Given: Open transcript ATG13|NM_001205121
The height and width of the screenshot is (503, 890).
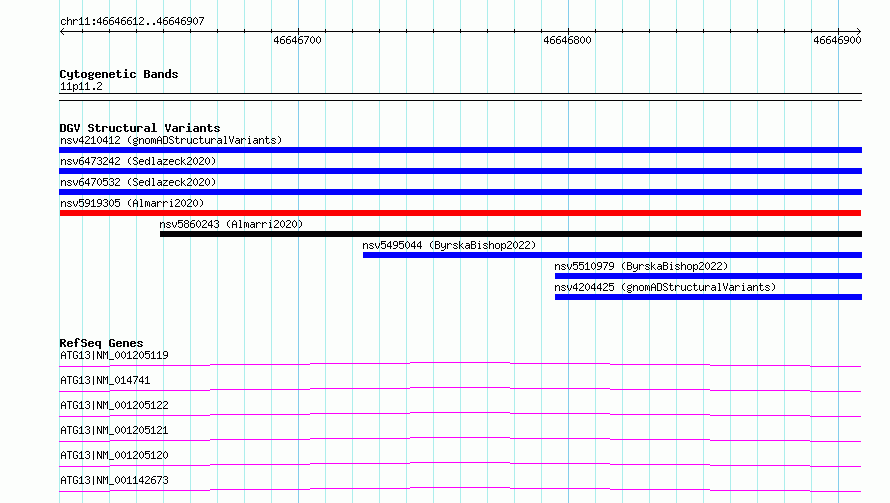Looking at the screenshot, I should [114, 430].
